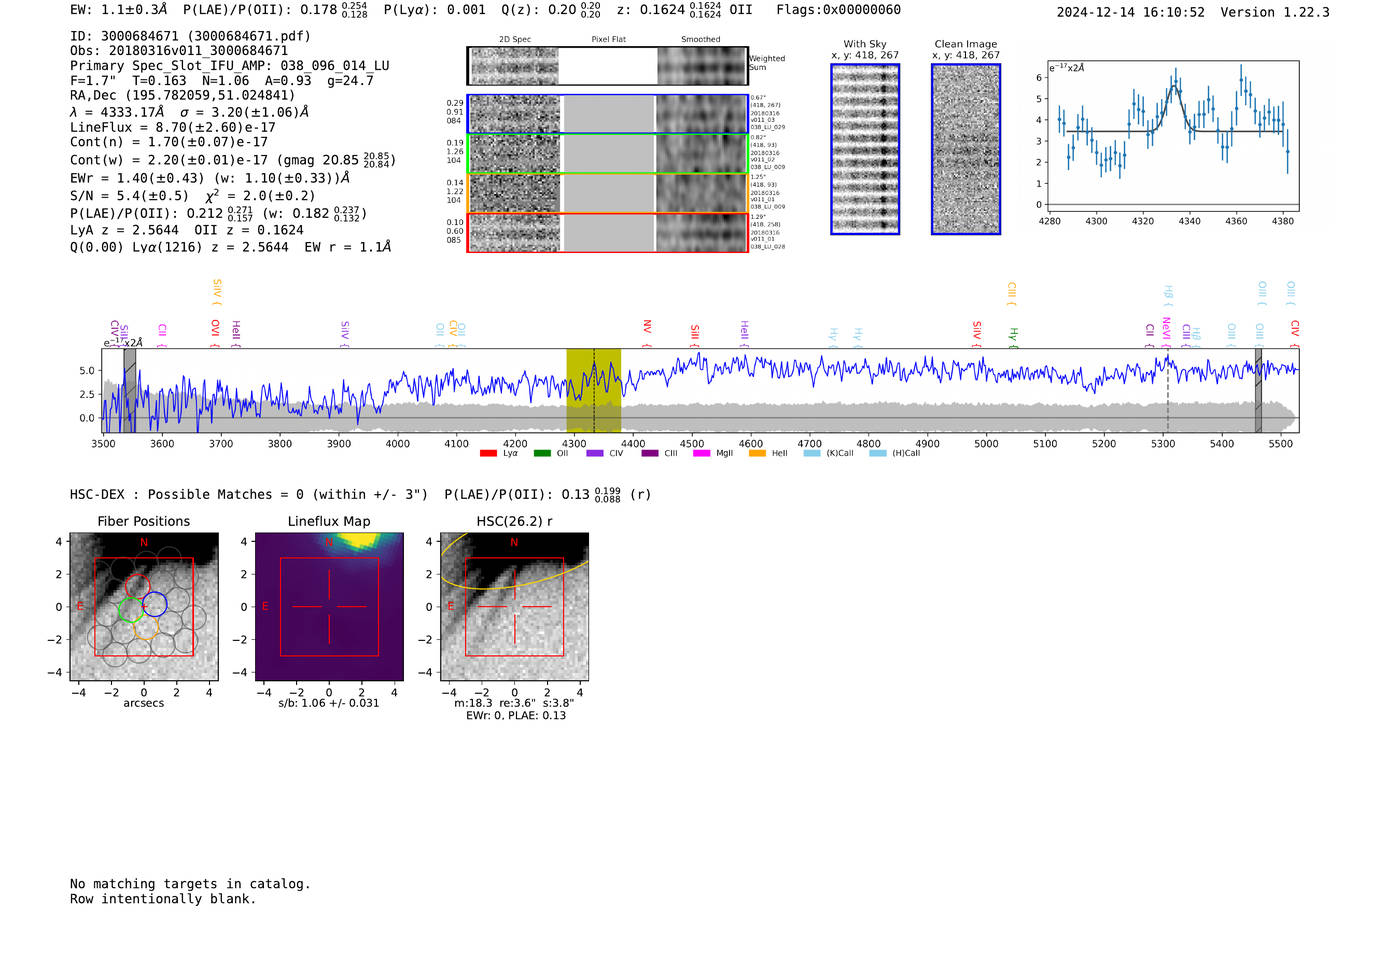
Task: Click the hatched gray band near 5460 Å
Action: [x=1258, y=390]
